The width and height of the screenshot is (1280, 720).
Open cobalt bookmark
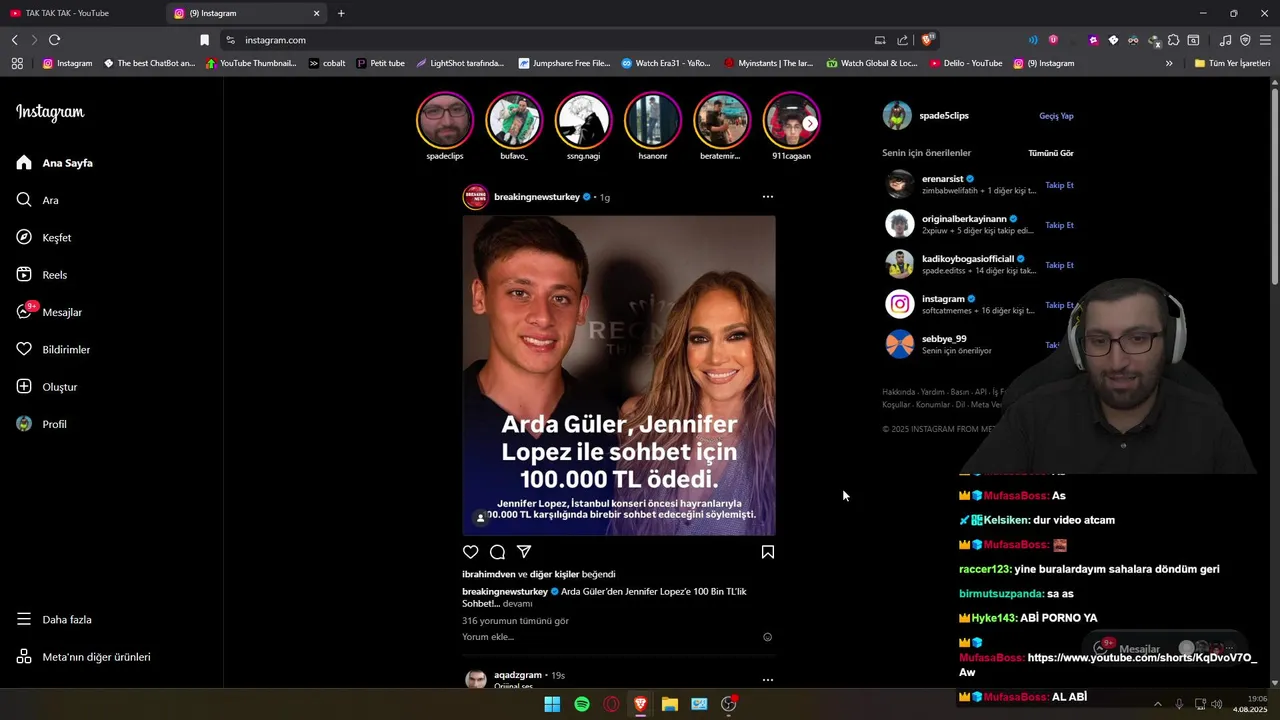(x=327, y=63)
